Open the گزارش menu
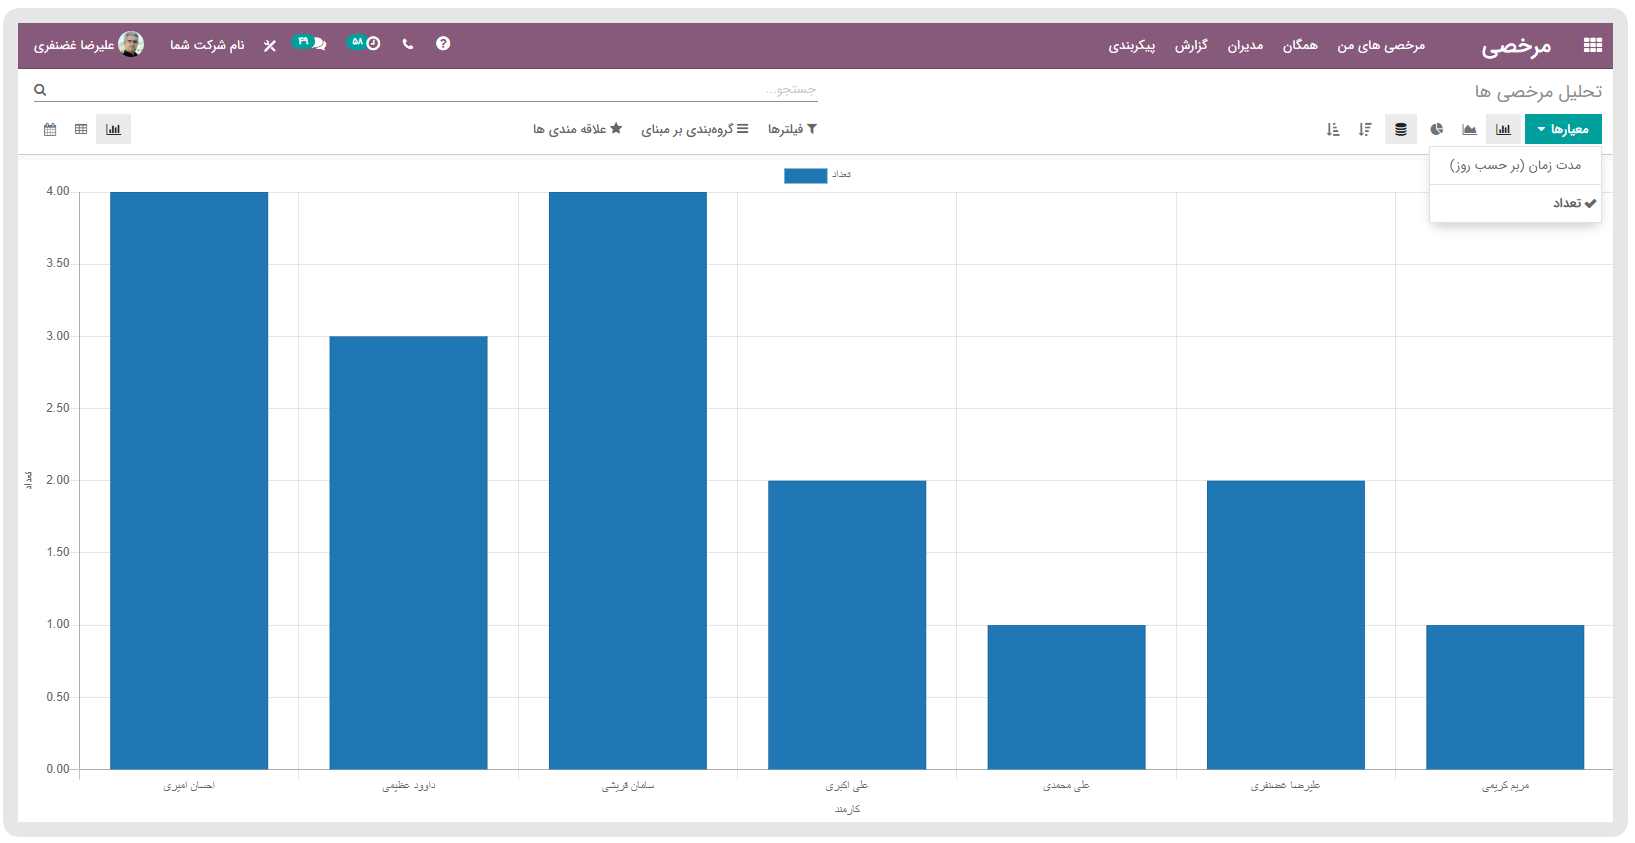Image resolution: width=1635 pixels, height=843 pixels. pos(1191,45)
